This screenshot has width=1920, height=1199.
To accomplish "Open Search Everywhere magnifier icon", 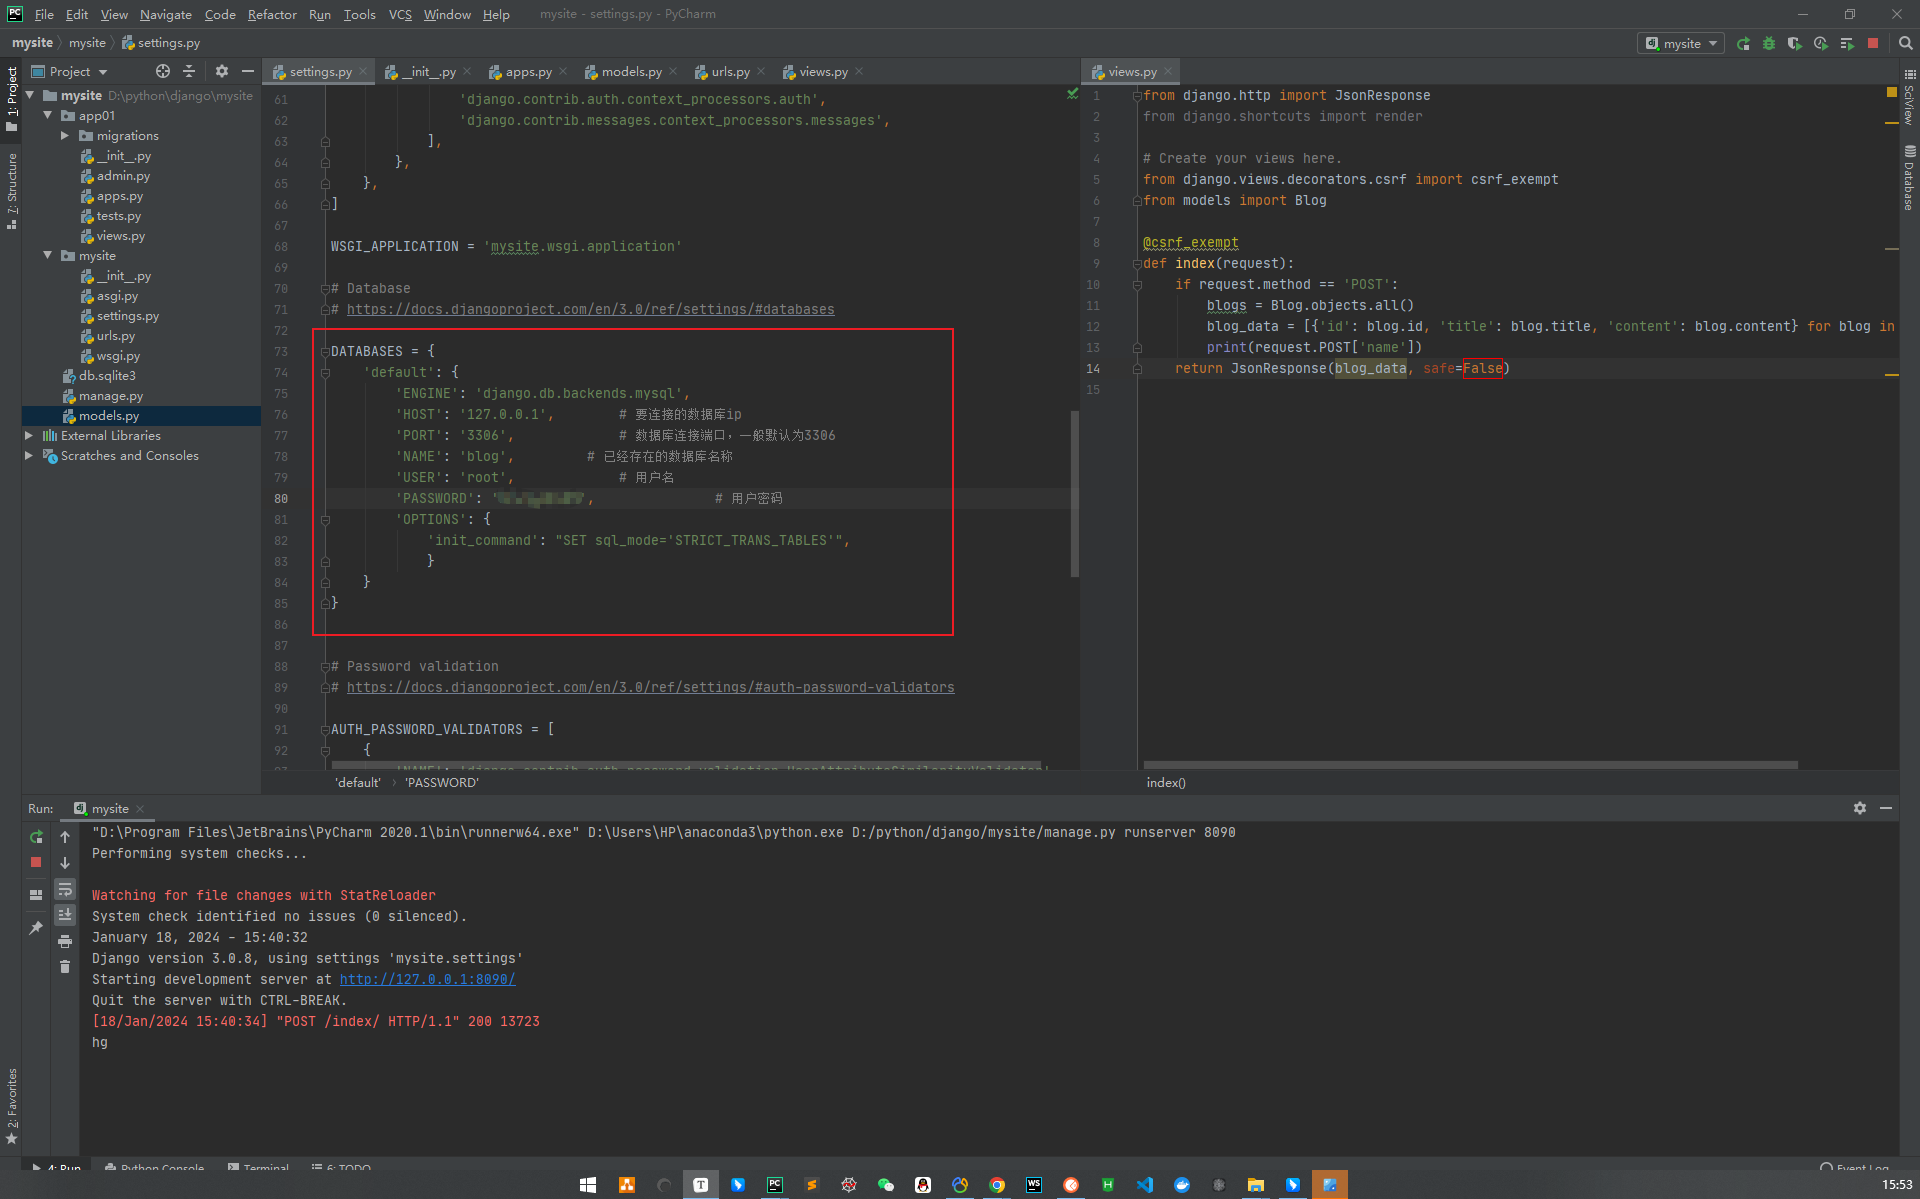I will point(1905,44).
